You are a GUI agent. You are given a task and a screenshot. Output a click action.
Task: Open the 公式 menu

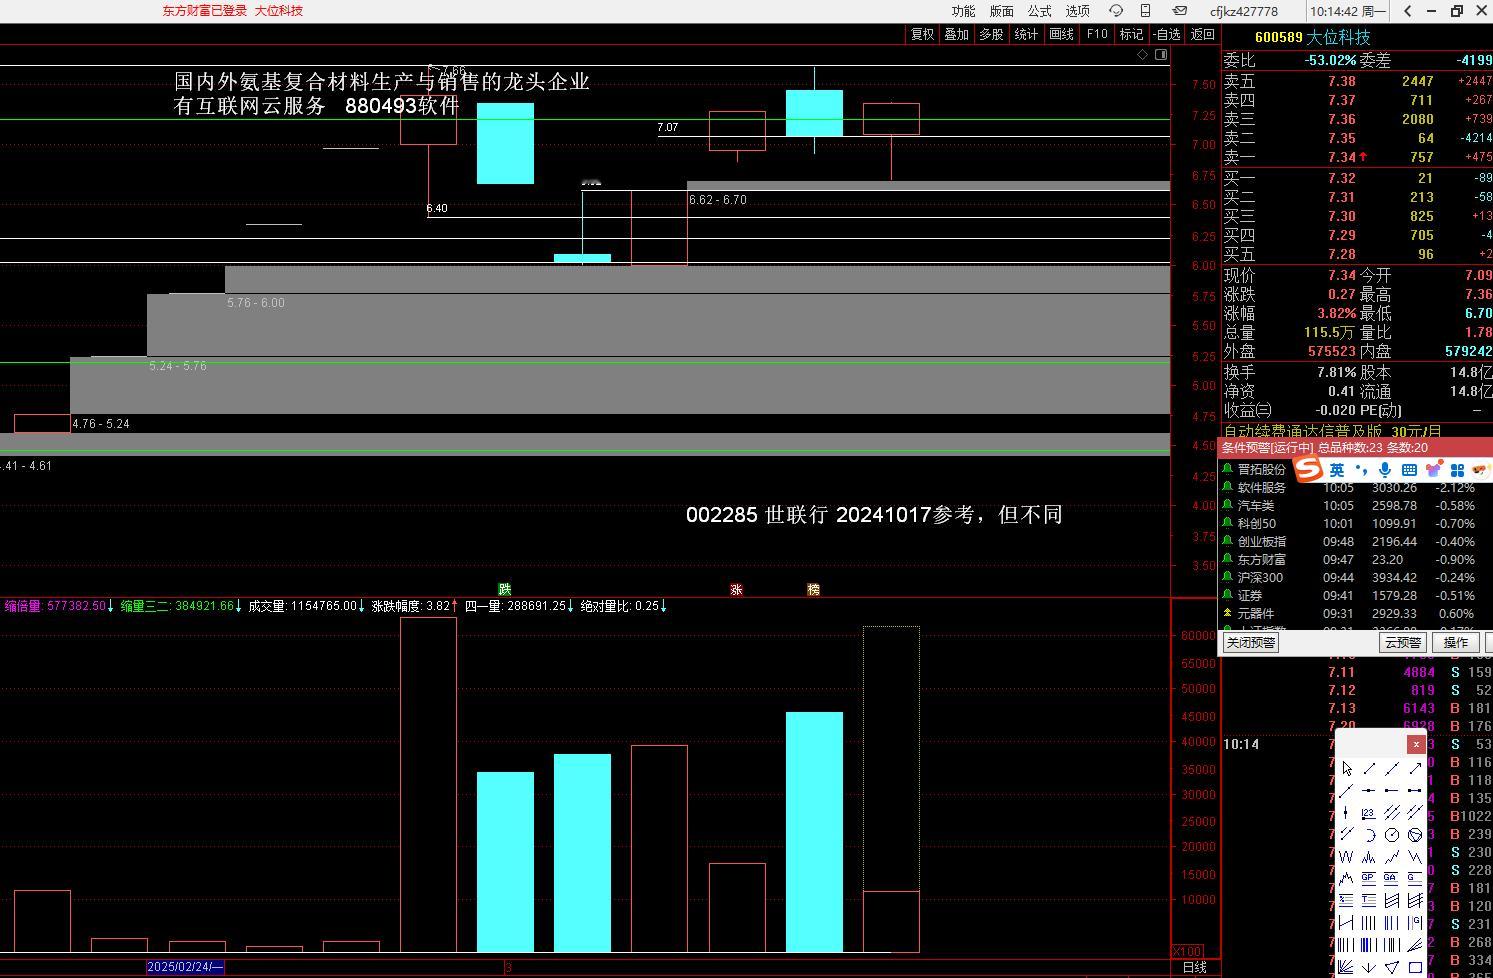pos(1040,11)
